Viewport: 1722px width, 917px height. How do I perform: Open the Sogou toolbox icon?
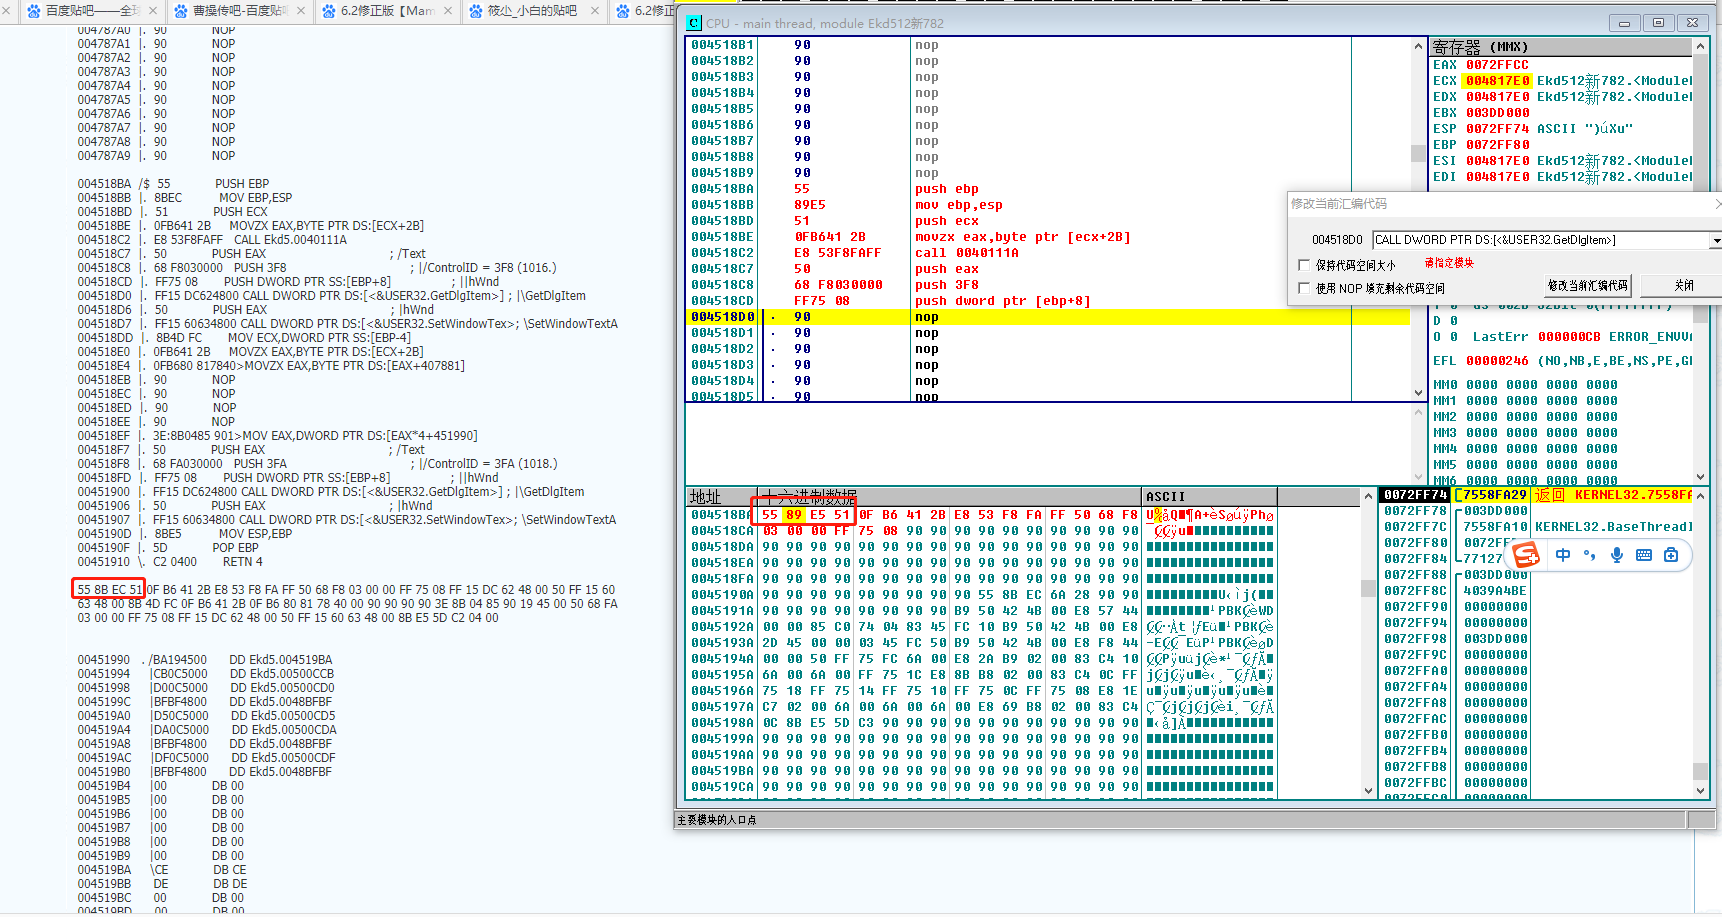1671,555
